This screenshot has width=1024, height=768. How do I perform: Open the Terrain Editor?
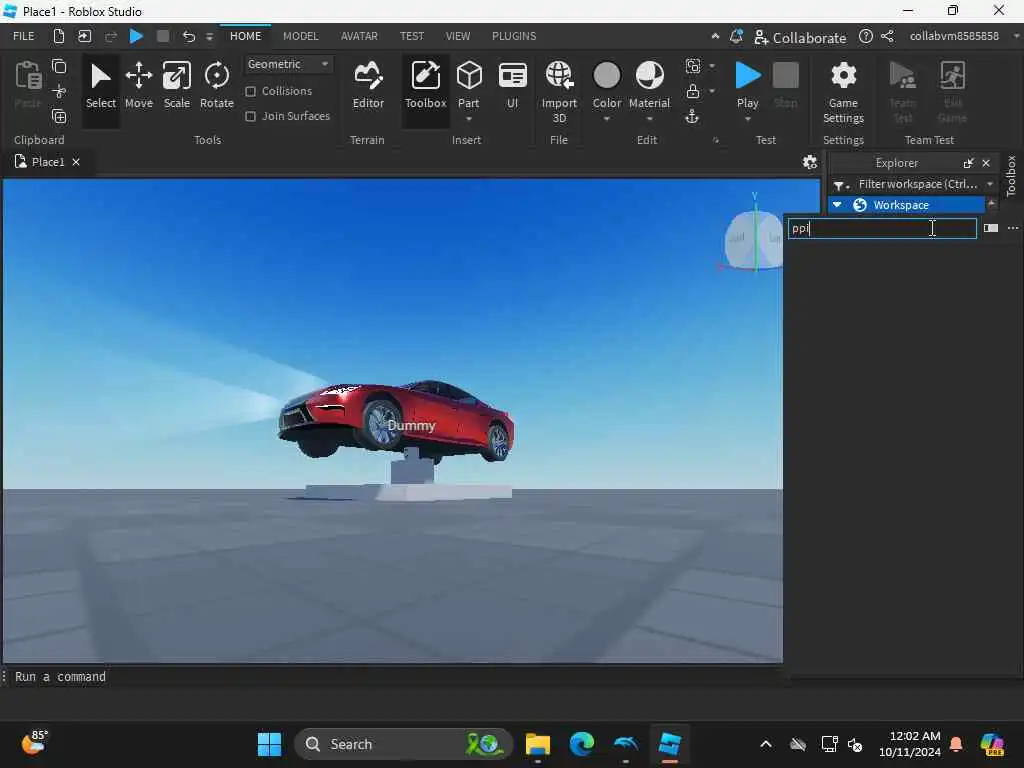(x=368, y=86)
